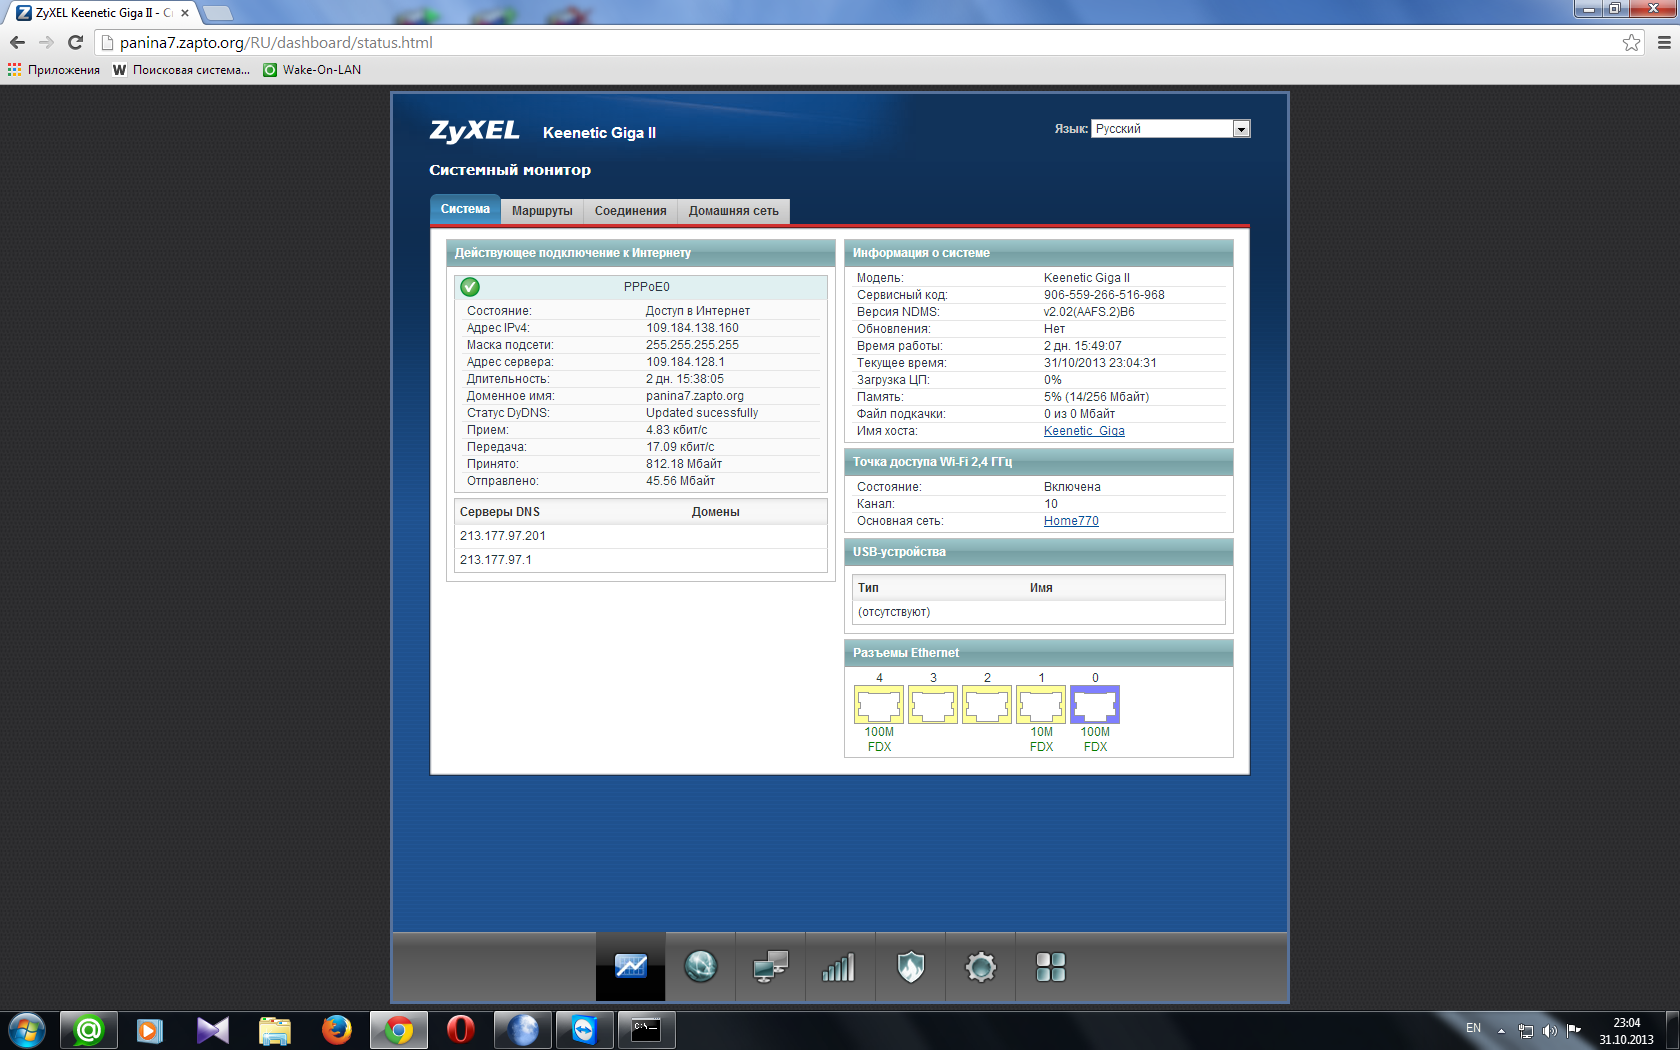
Task: Open the Mail.ru agent taskbar icon
Action: pyautogui.click(x=89, y=1030)
